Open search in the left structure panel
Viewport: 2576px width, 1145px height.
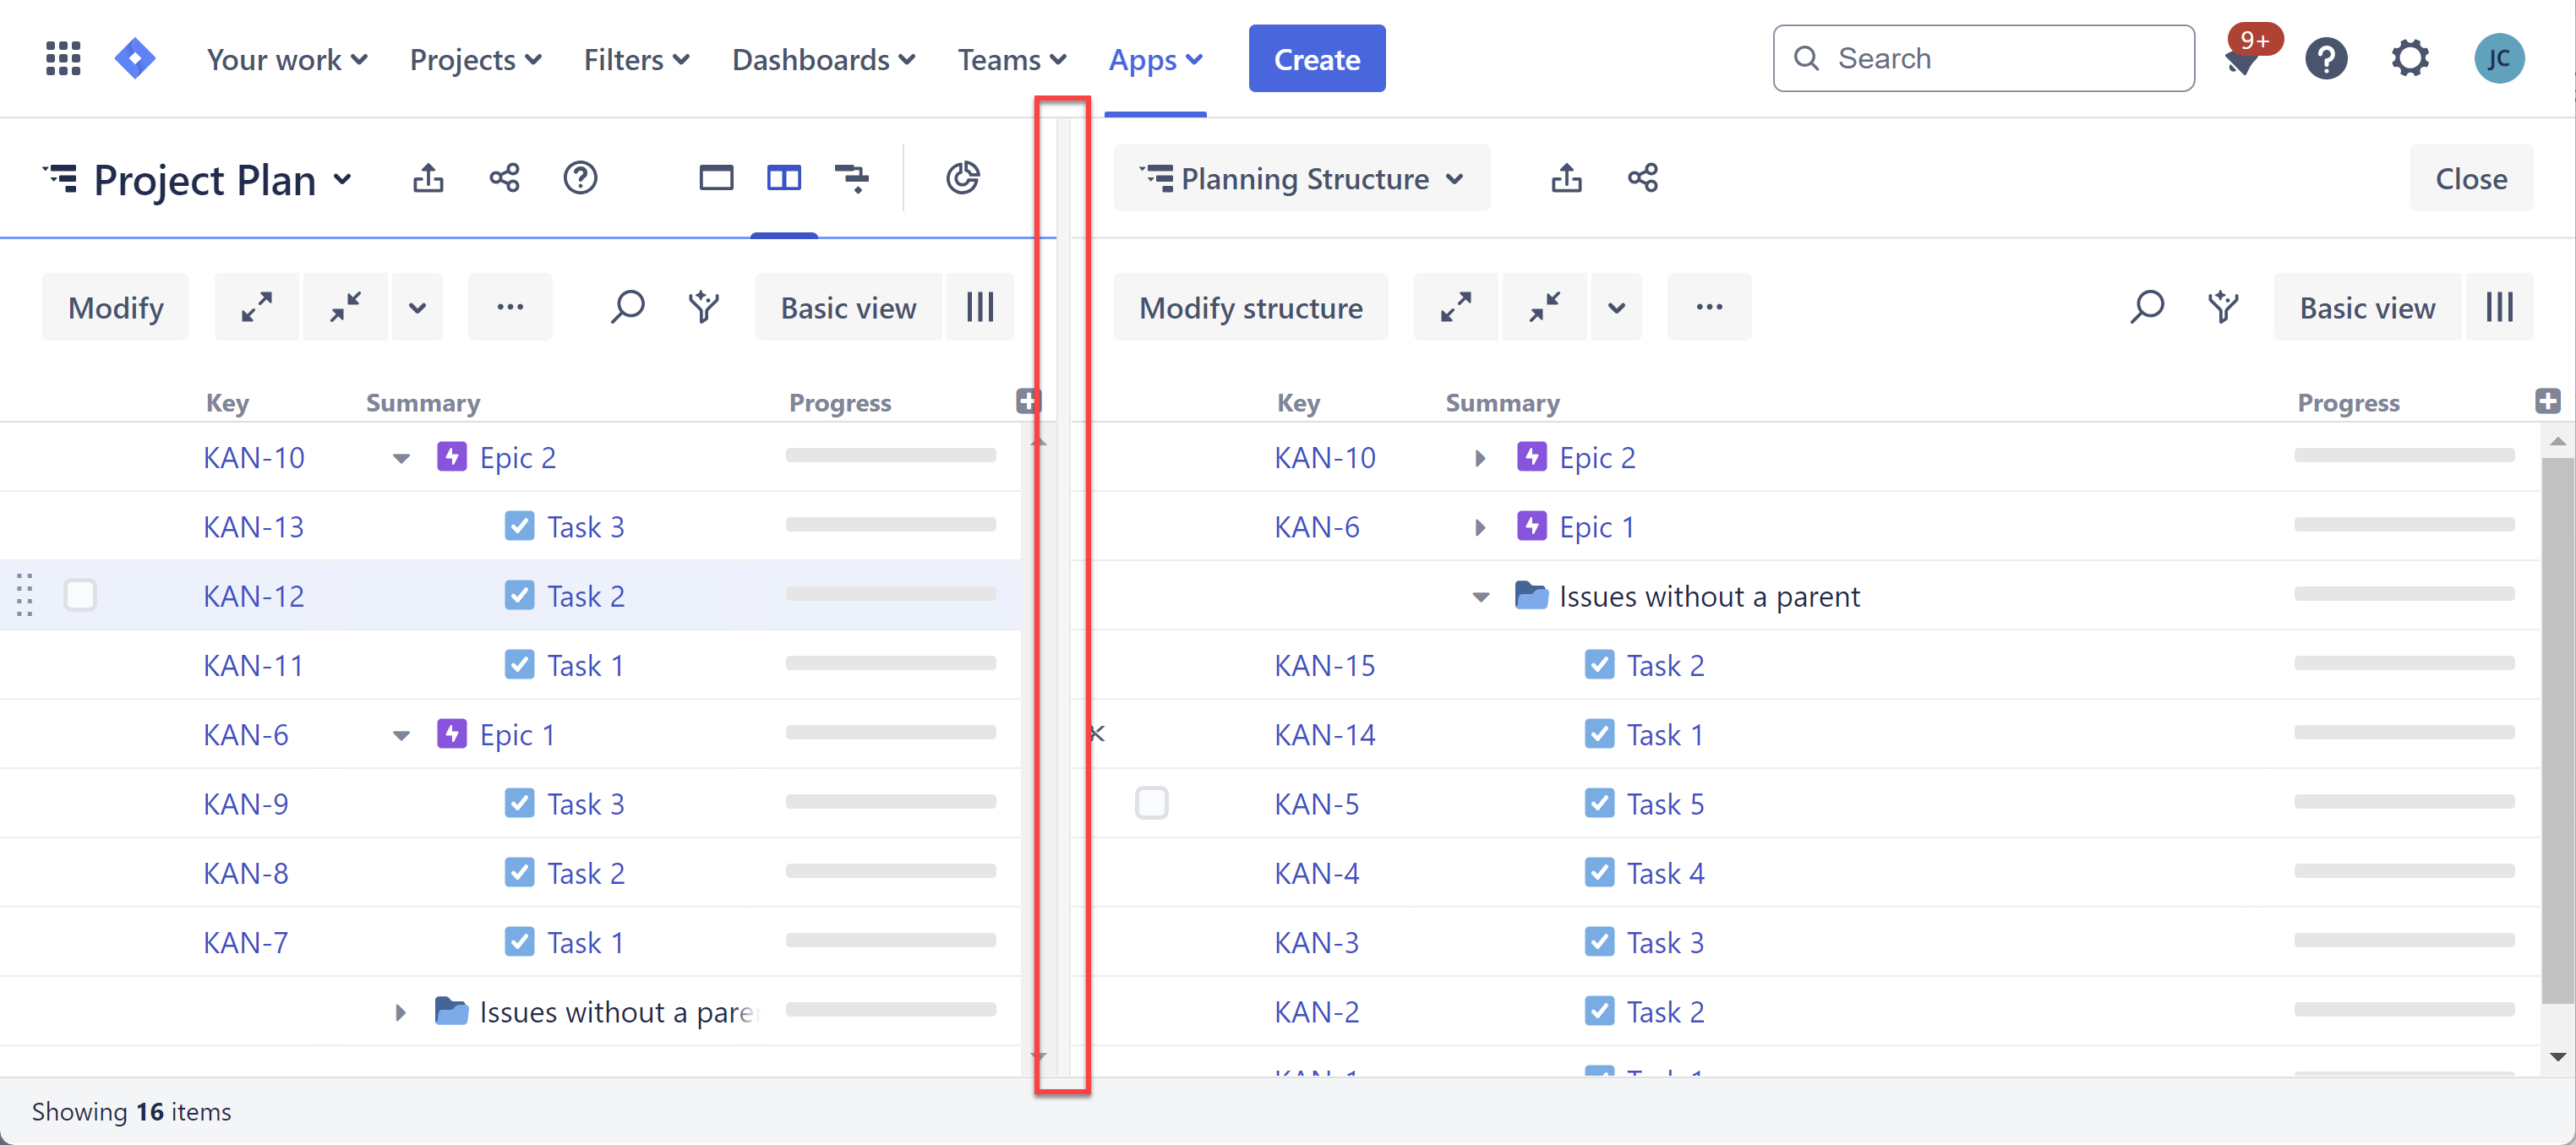[629, 307]
